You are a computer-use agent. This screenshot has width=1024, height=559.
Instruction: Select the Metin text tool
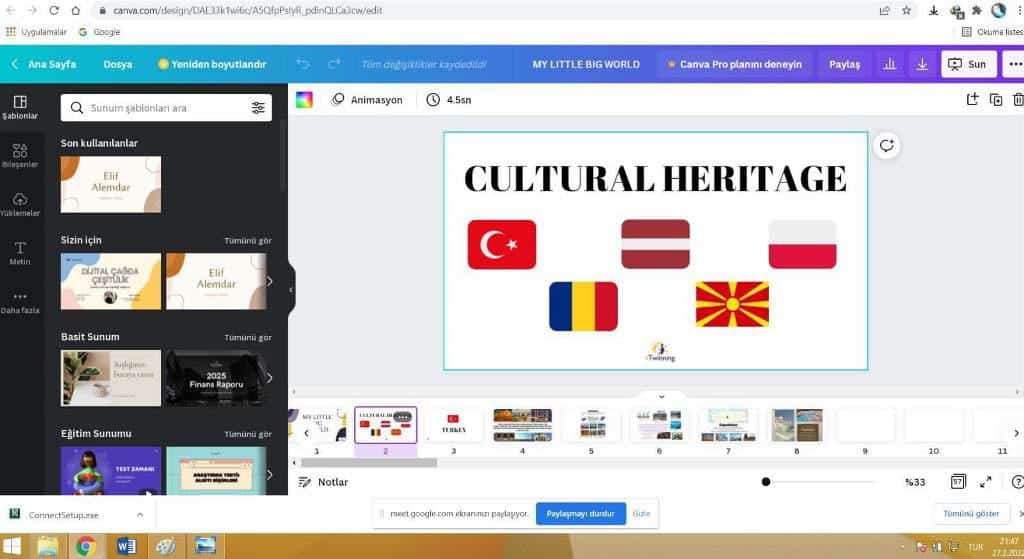pos(20,253)
